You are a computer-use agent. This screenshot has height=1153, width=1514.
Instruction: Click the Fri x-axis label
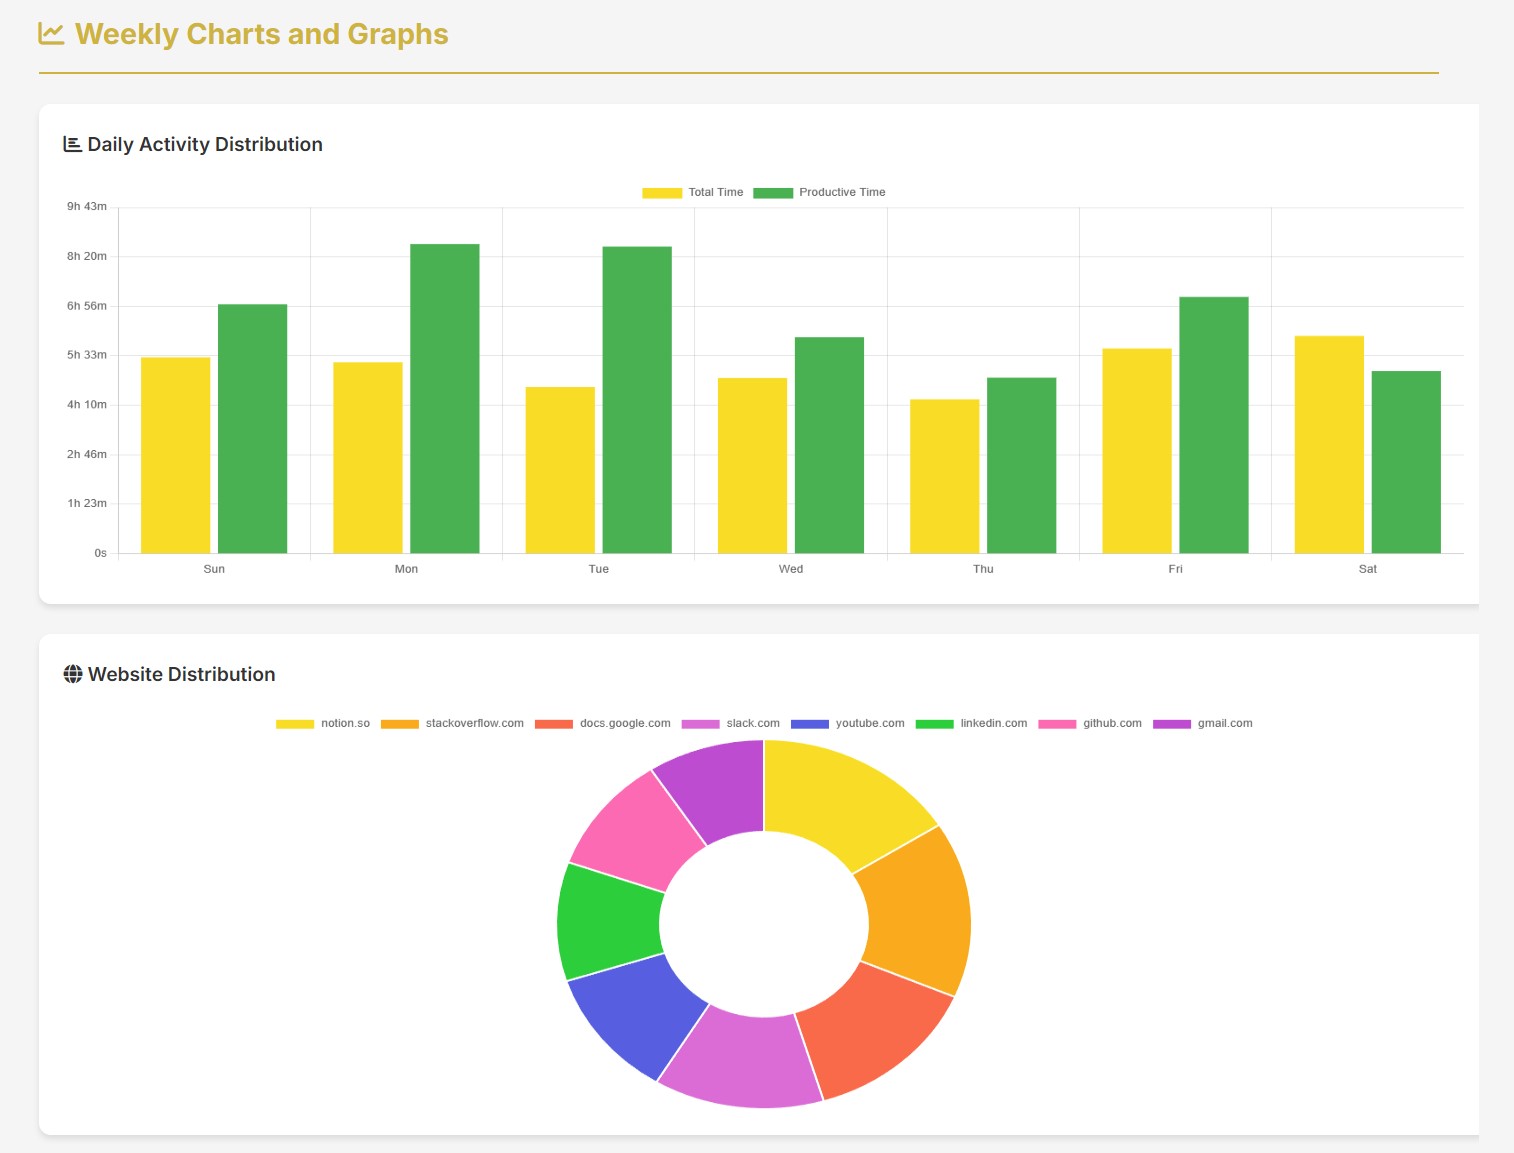point(1175,569)
